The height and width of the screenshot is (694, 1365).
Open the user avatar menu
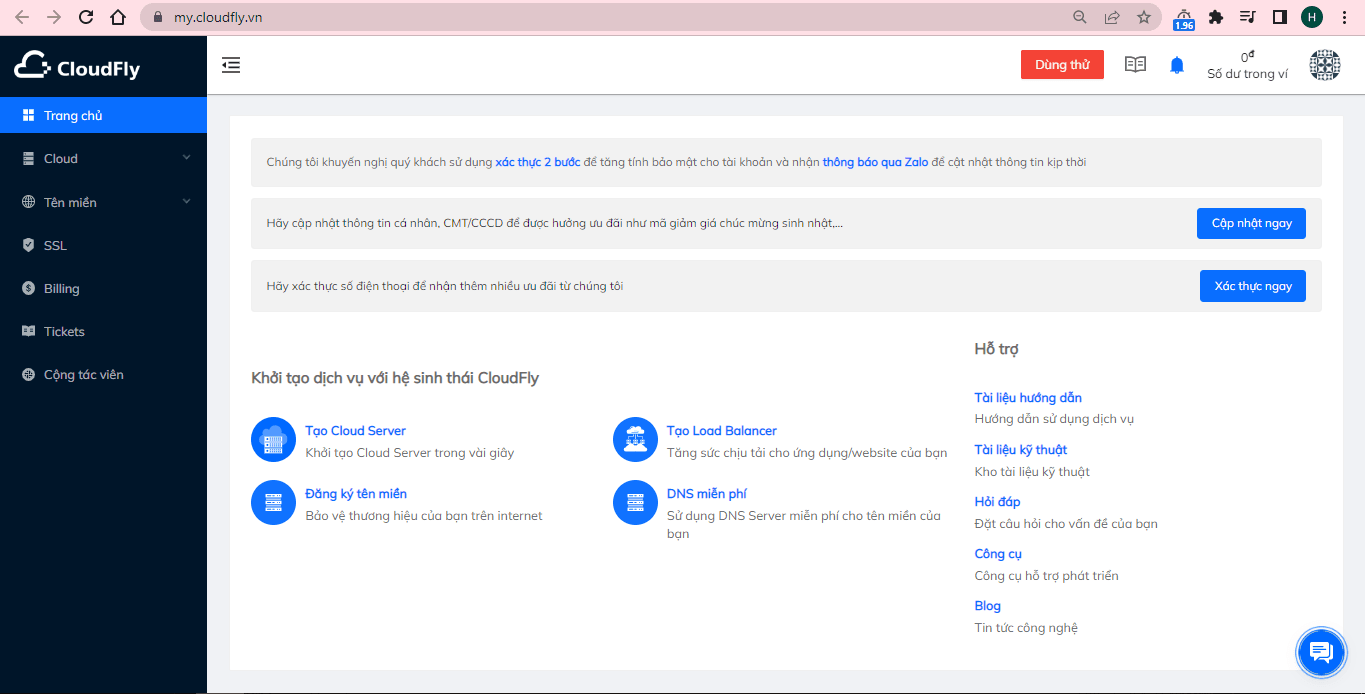[1325, 65]
